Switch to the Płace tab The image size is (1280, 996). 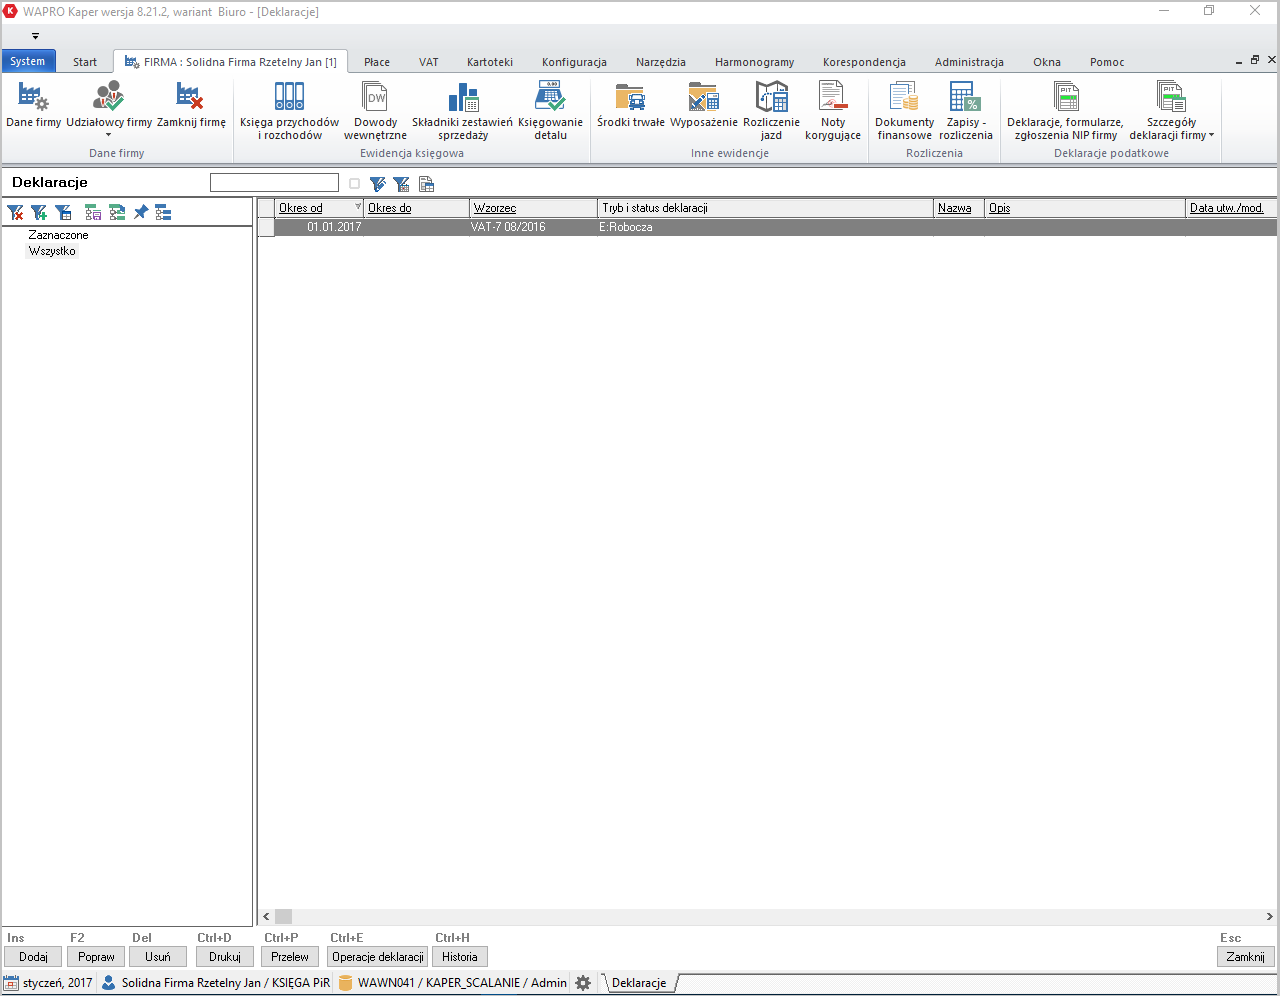coord(377,62)
